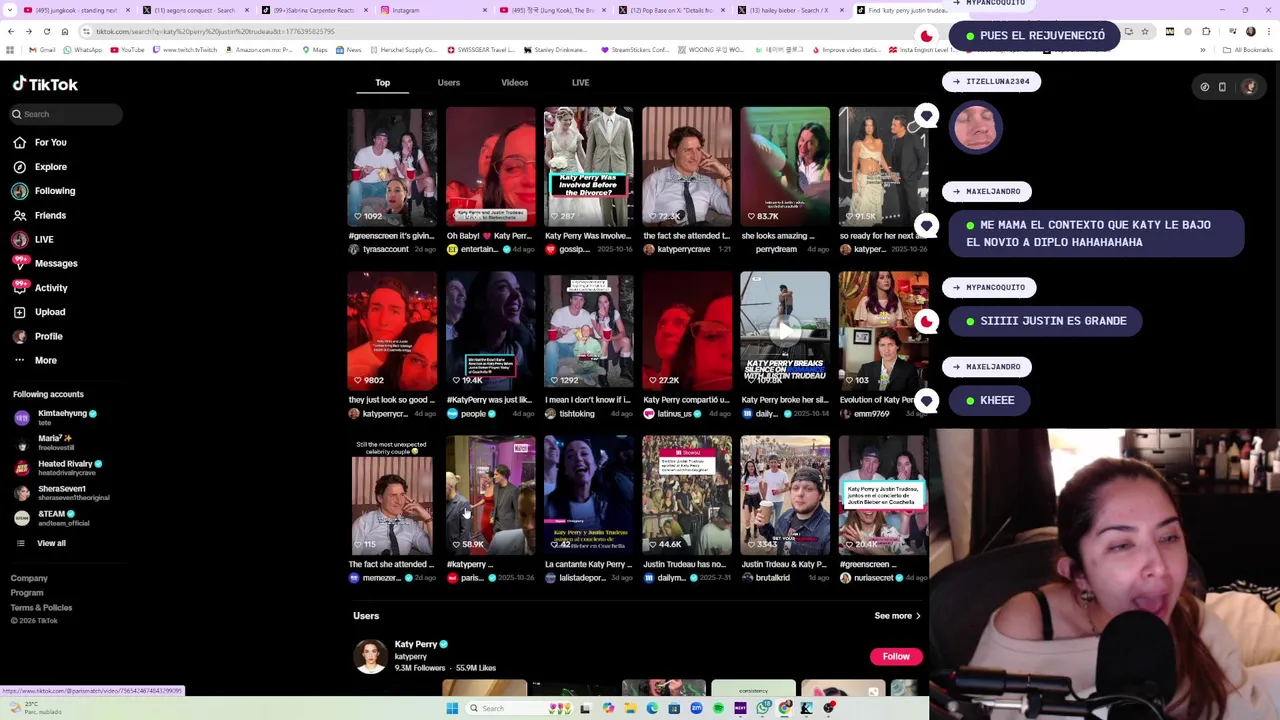Viewport: 1280px width, 720px height.
Task: Open 'Justin Trudeau has no...' video
Action: [x=686, y=495]
